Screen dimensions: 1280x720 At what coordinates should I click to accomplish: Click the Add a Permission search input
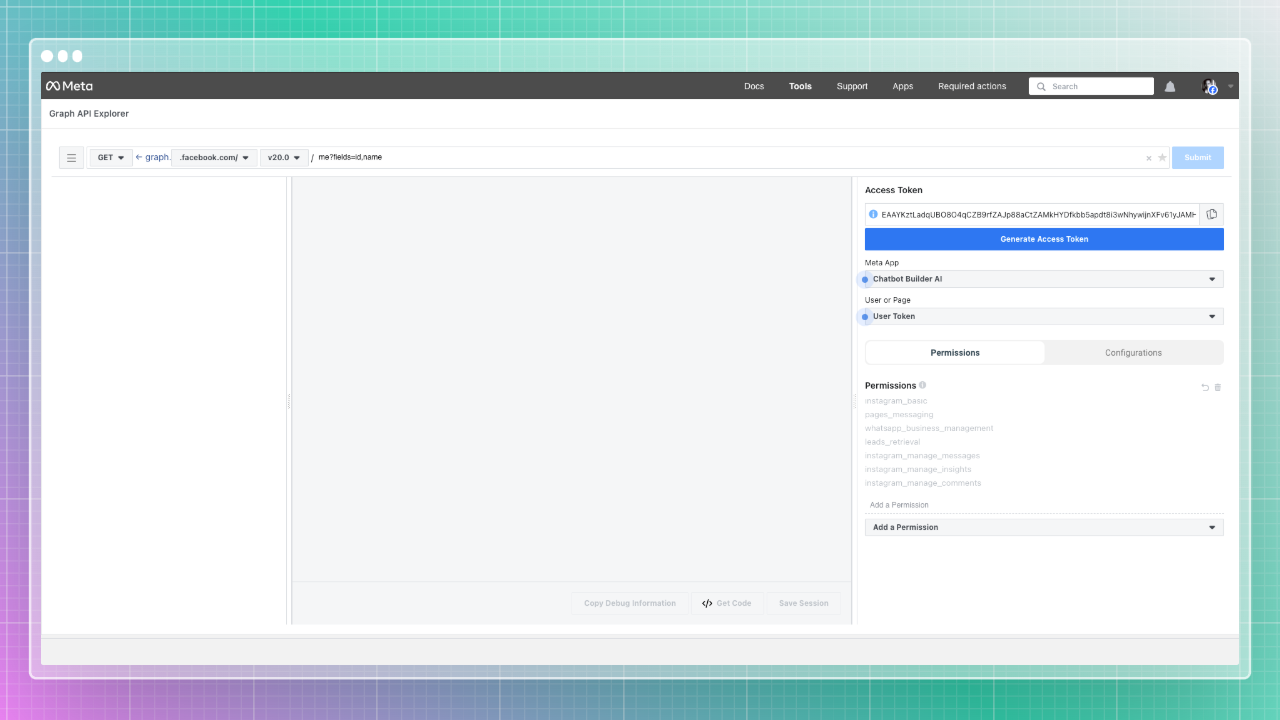1044,505
